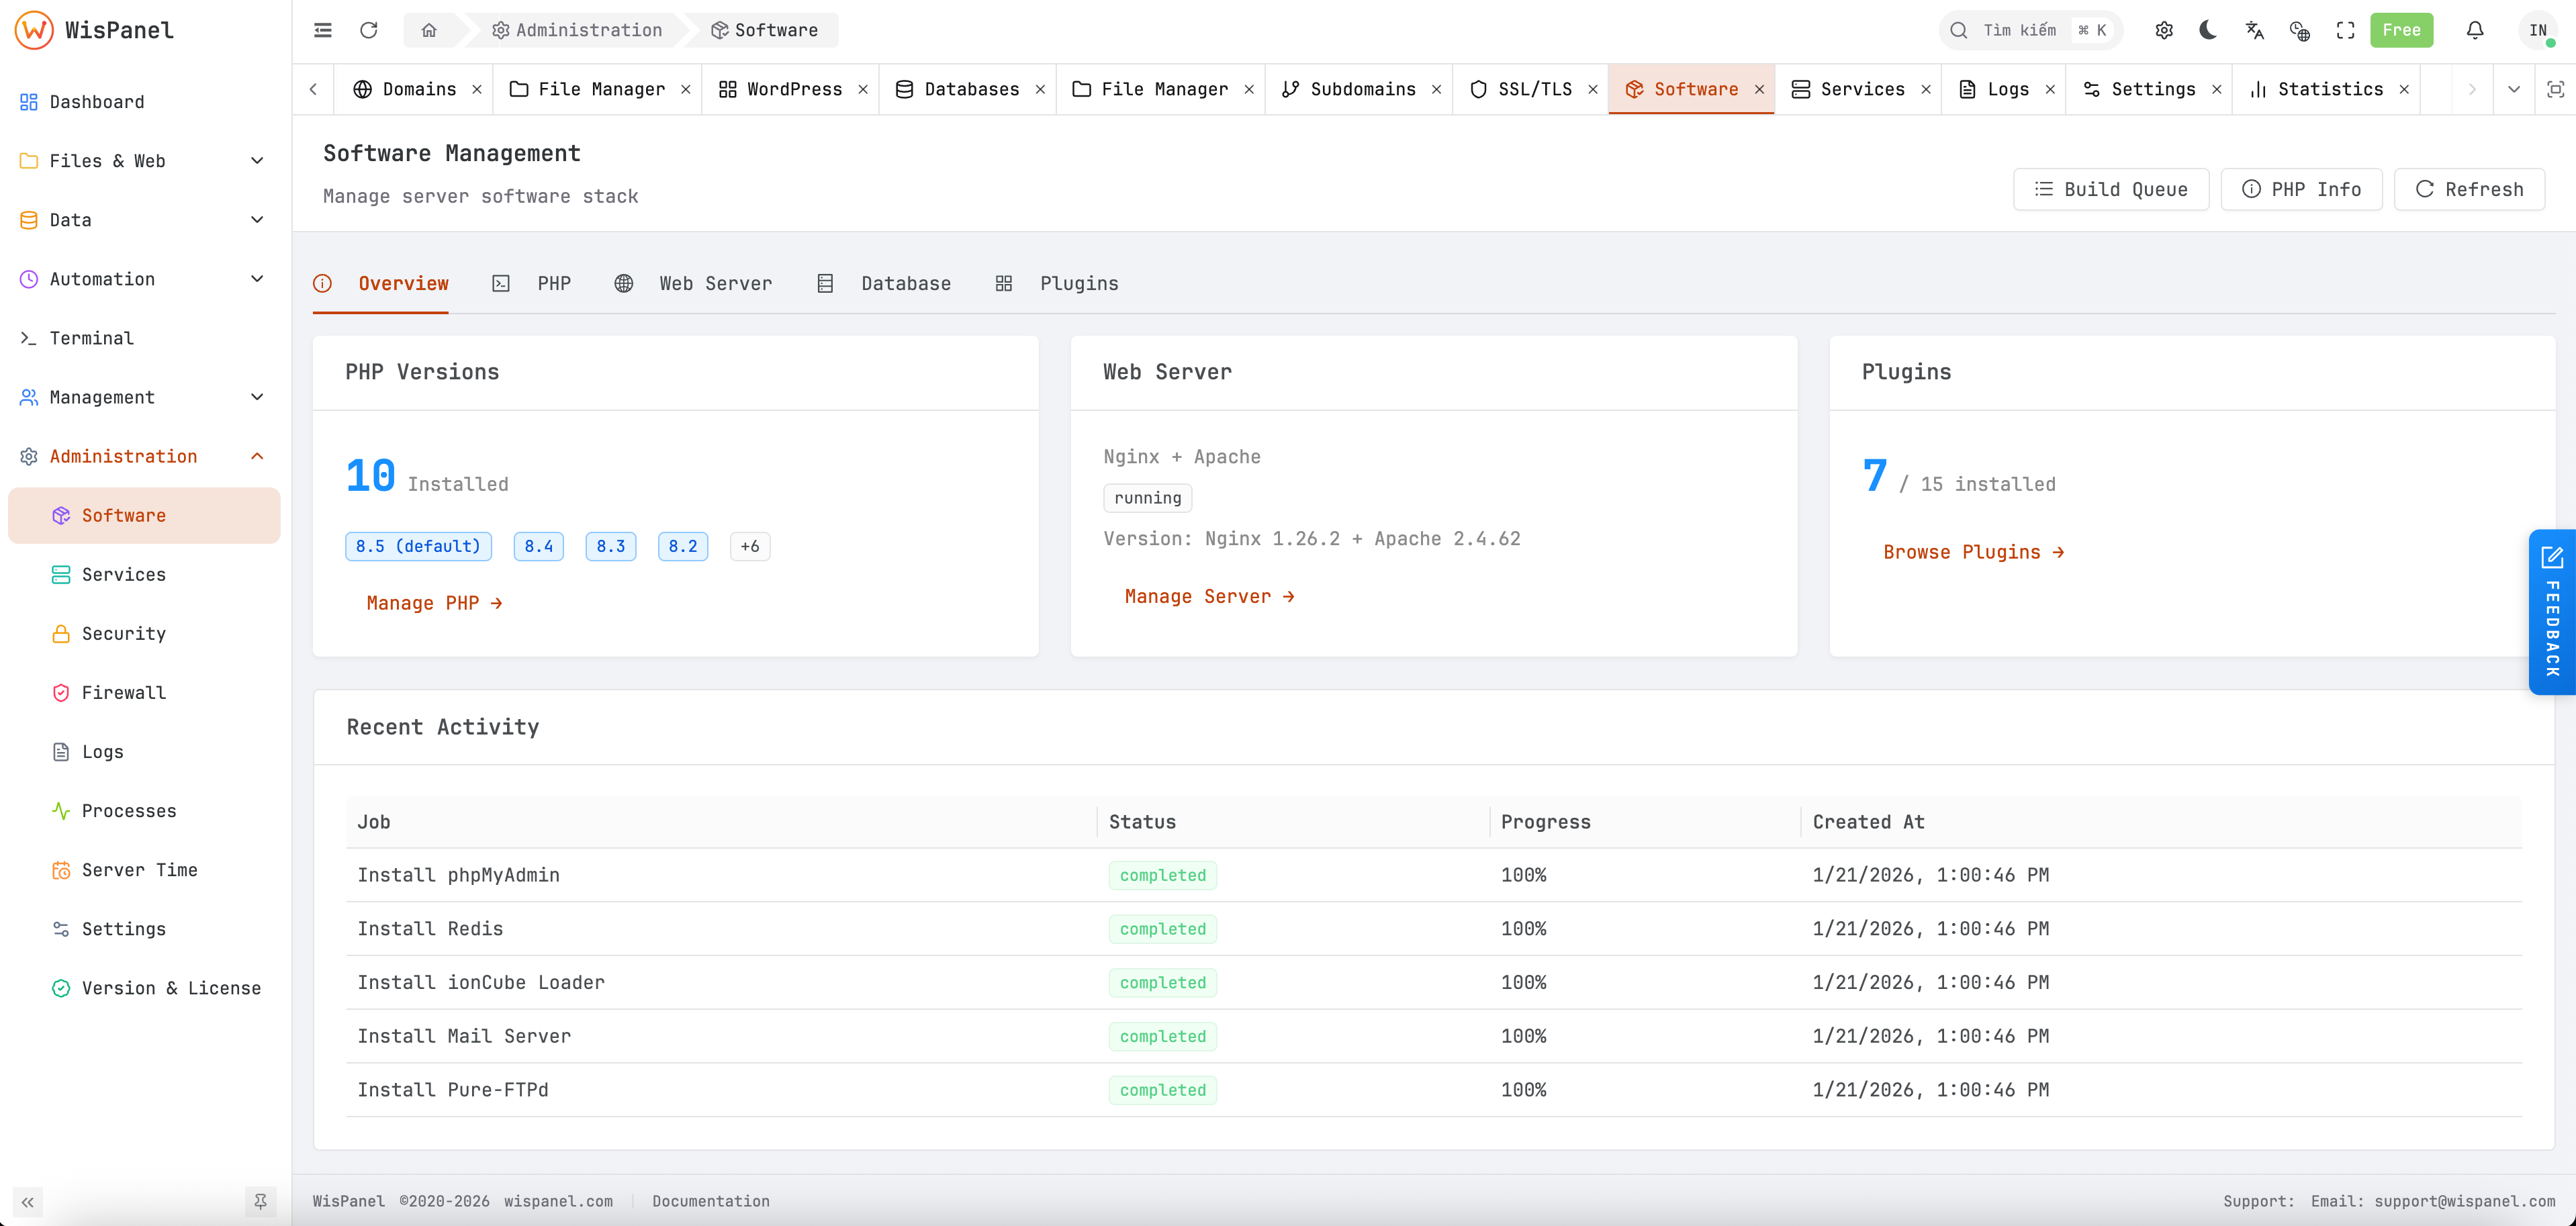The height and width of the screenshot is (1226, 2576).
Task: Open the Security section
Action: pyautogui.click(x=123, y=633)
